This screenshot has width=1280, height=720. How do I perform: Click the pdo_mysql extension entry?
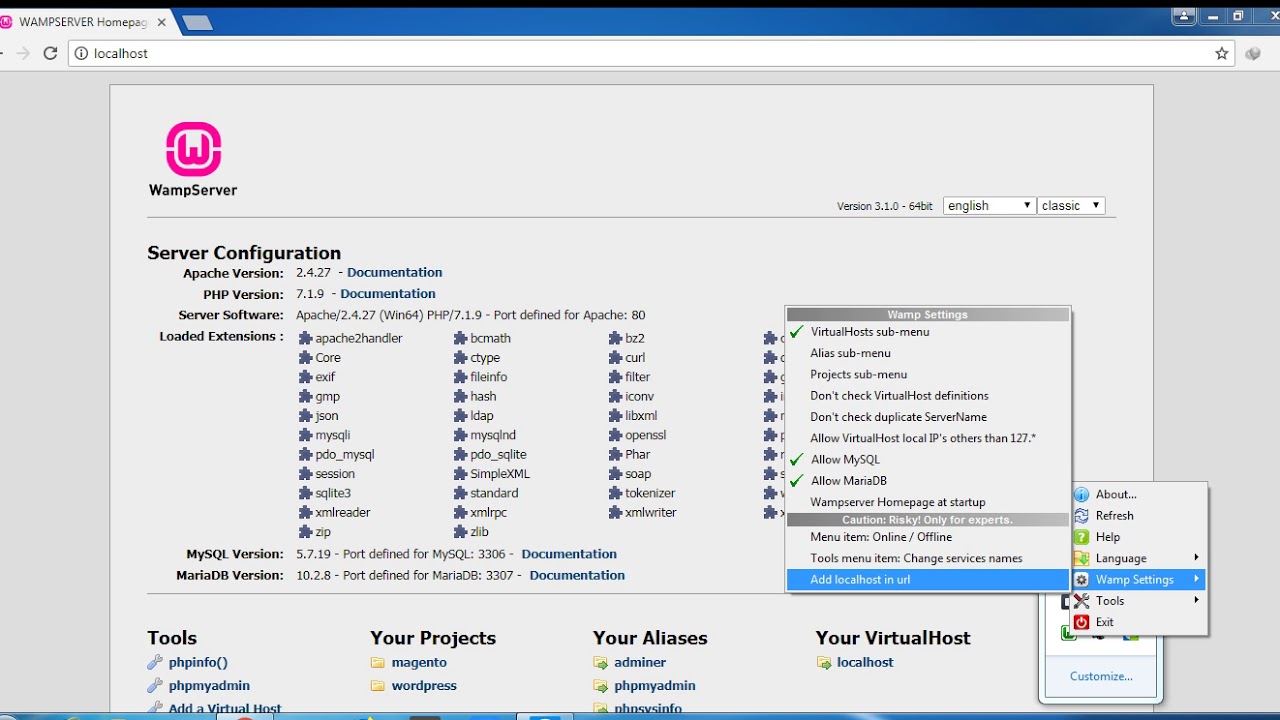coord(337,454)
